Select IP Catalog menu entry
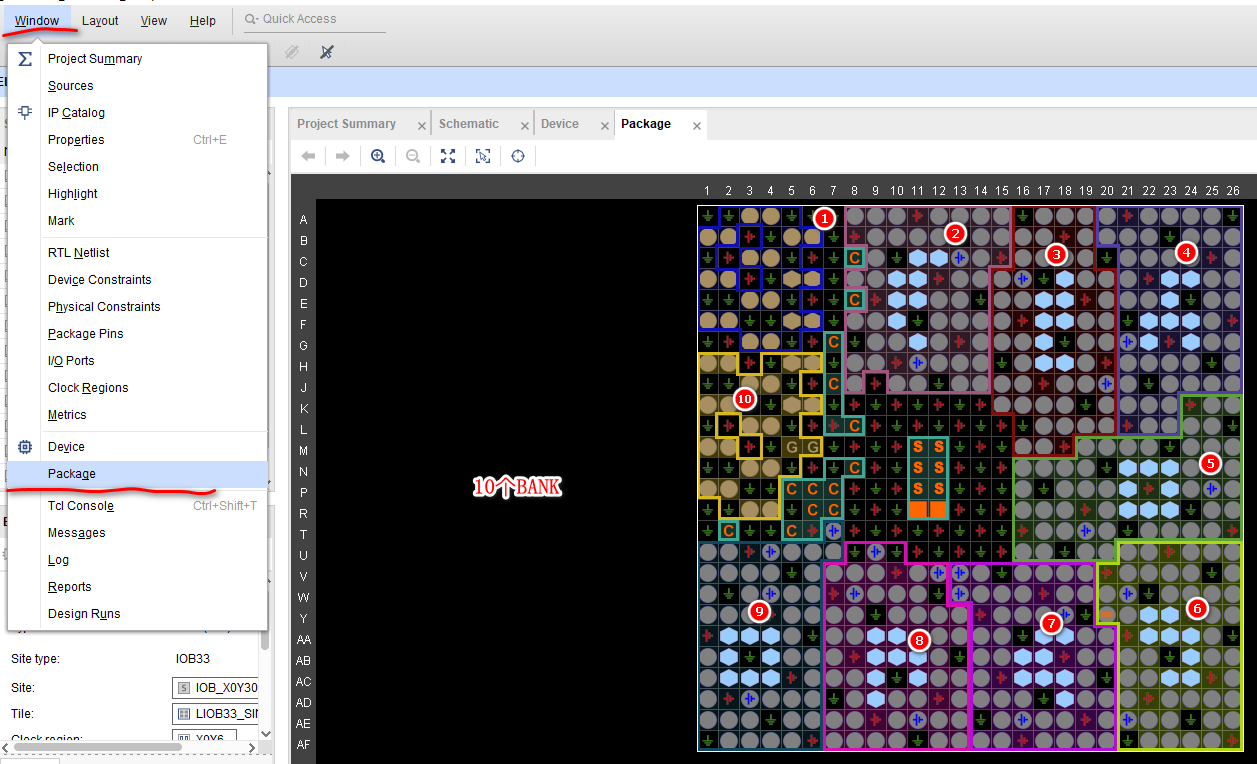This screenshot has width=1257, height=764. (137, 113)
